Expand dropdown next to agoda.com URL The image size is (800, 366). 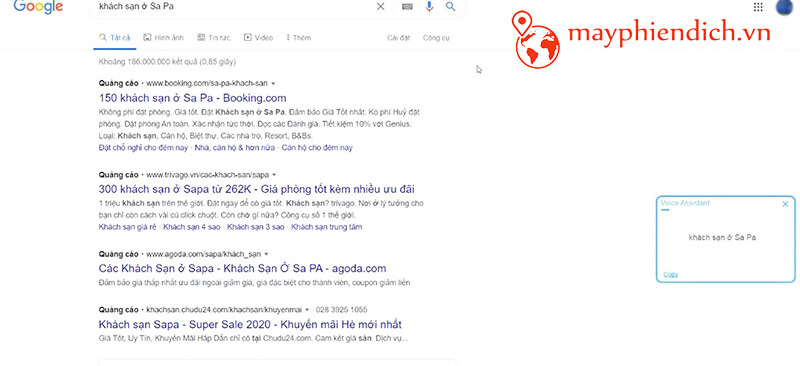tap(266, 254)
